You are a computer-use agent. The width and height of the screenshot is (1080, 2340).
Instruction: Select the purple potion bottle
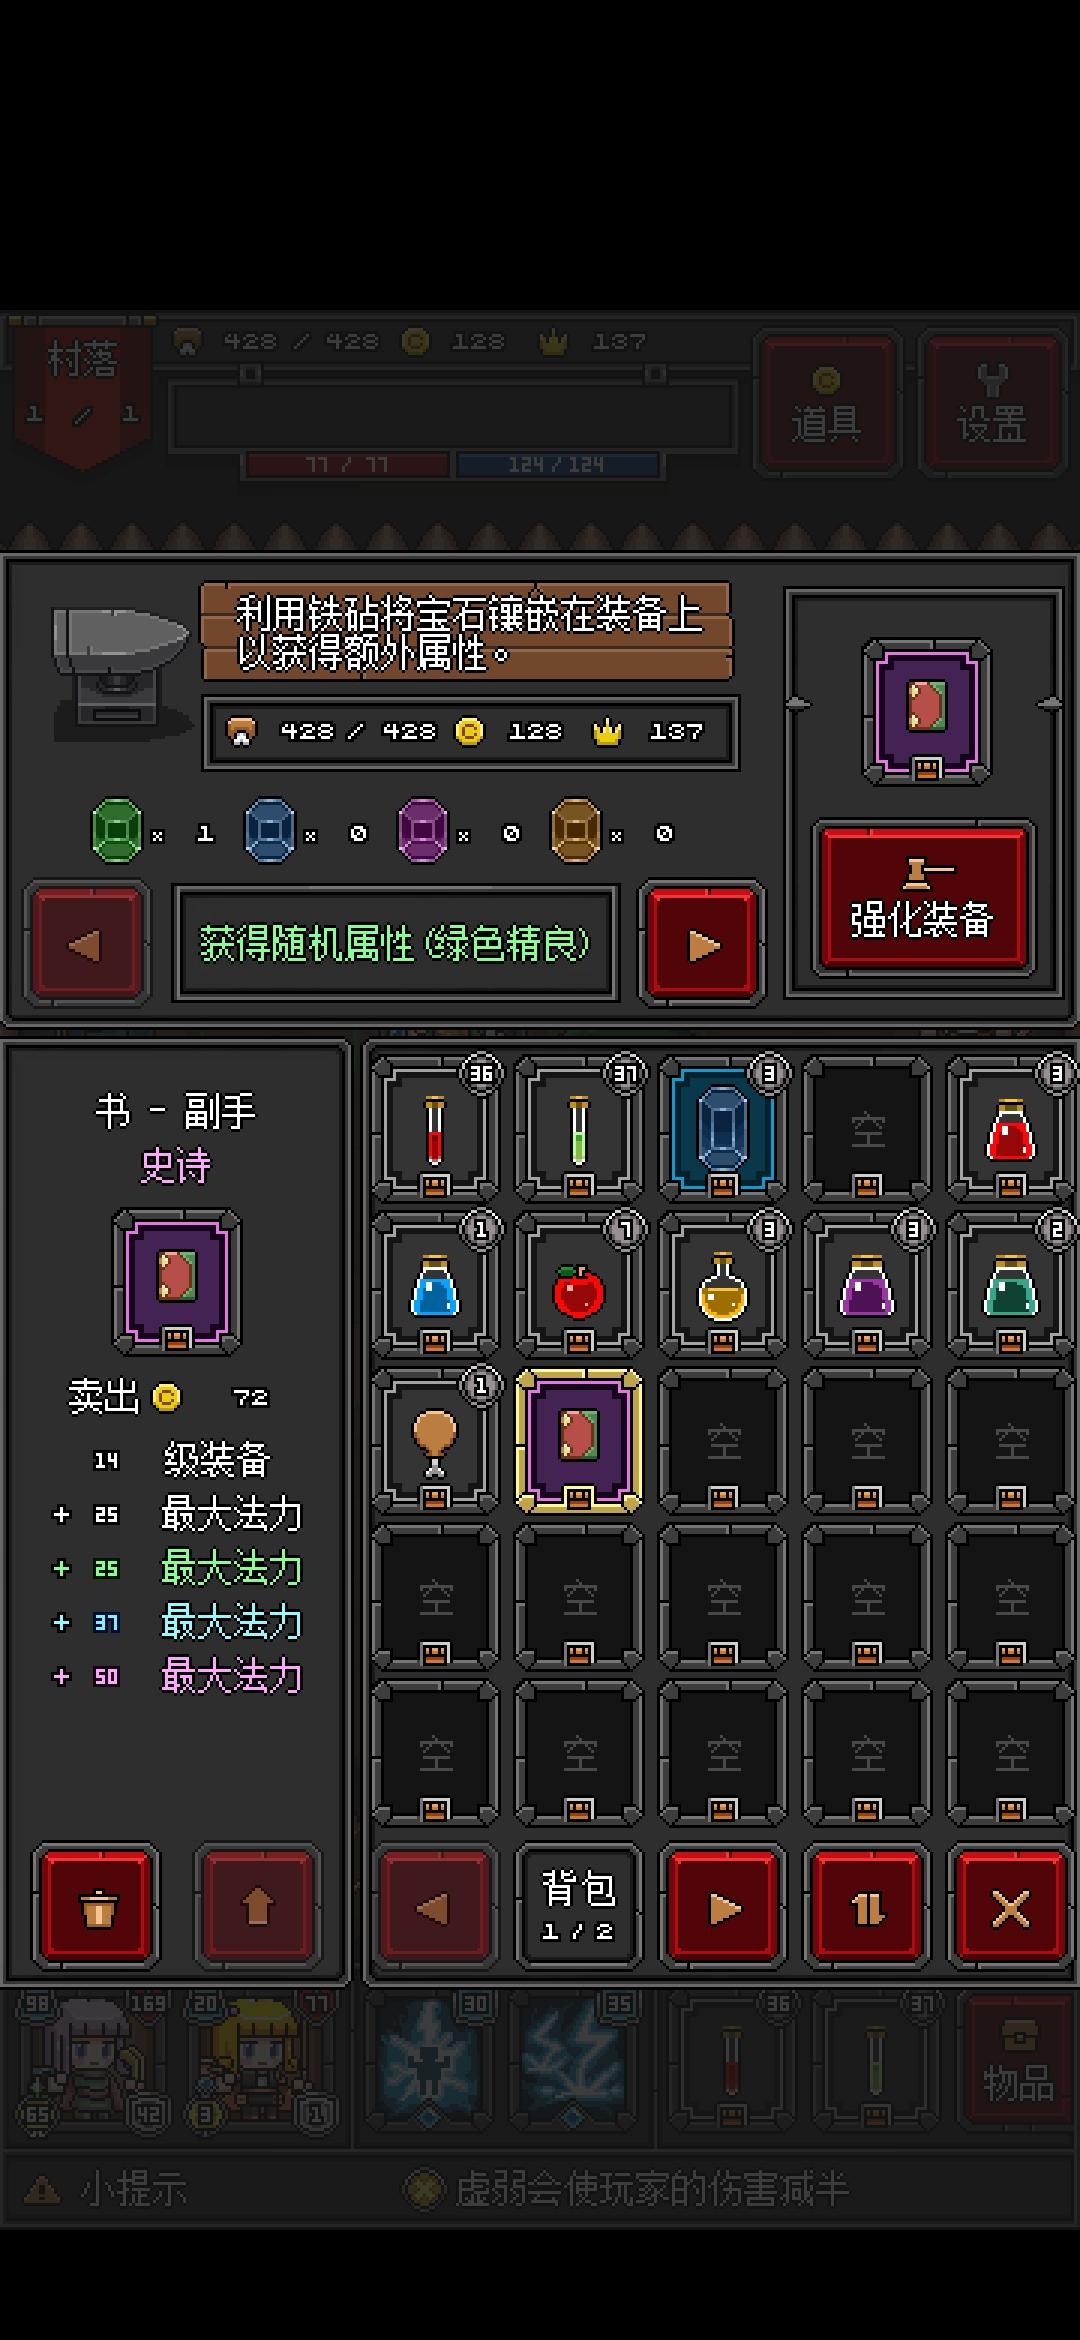[x=867, y=1285]
